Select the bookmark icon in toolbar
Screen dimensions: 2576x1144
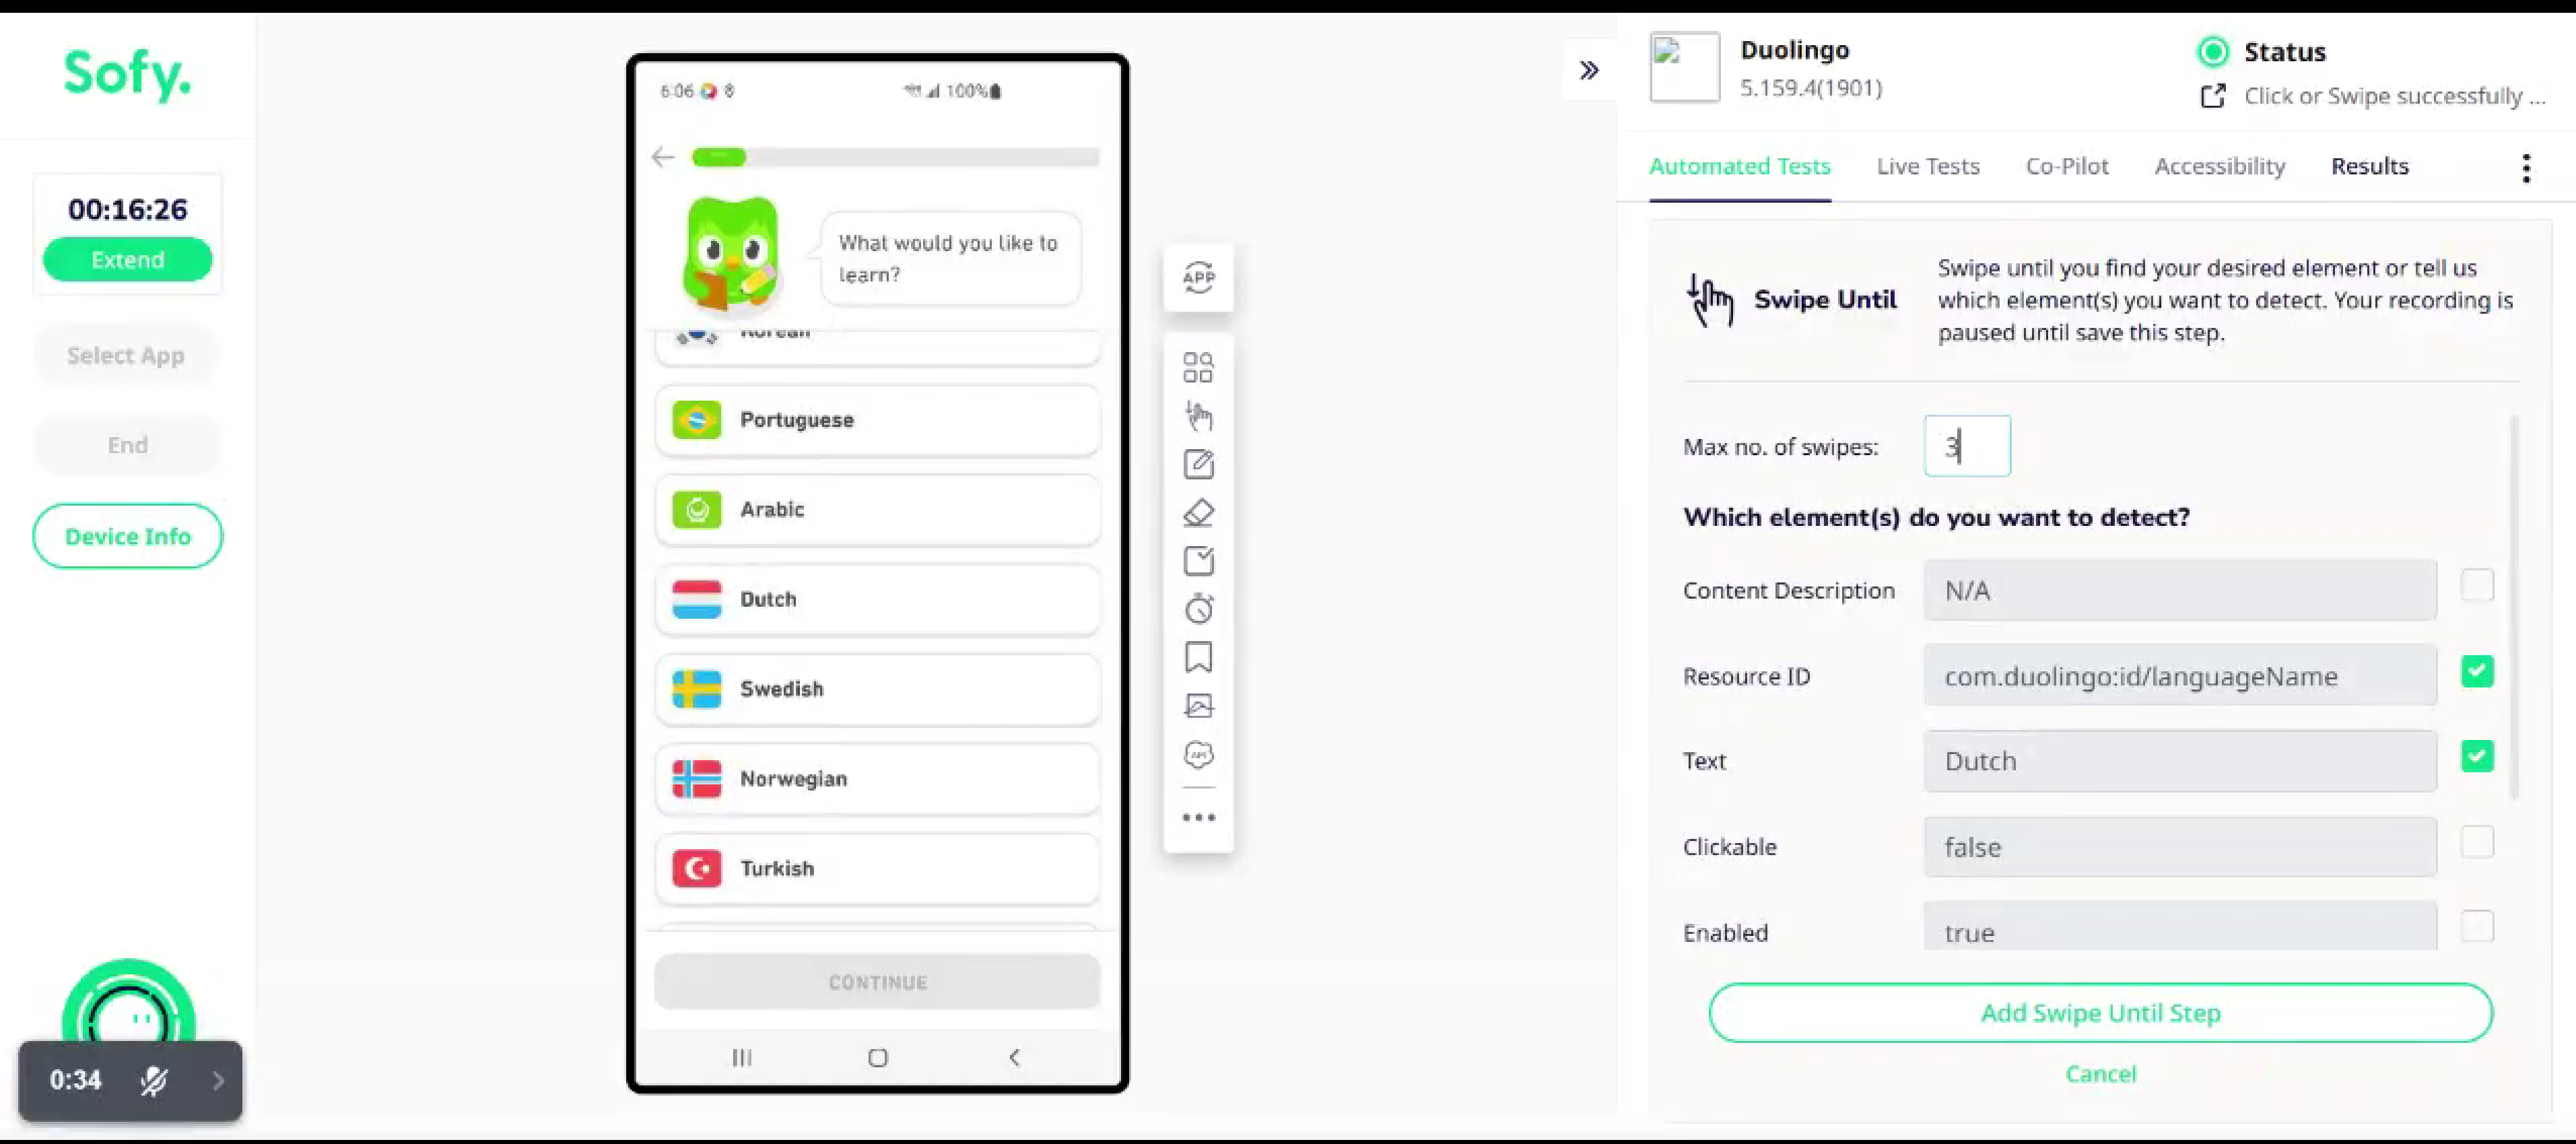click(x=1199, y=656)
